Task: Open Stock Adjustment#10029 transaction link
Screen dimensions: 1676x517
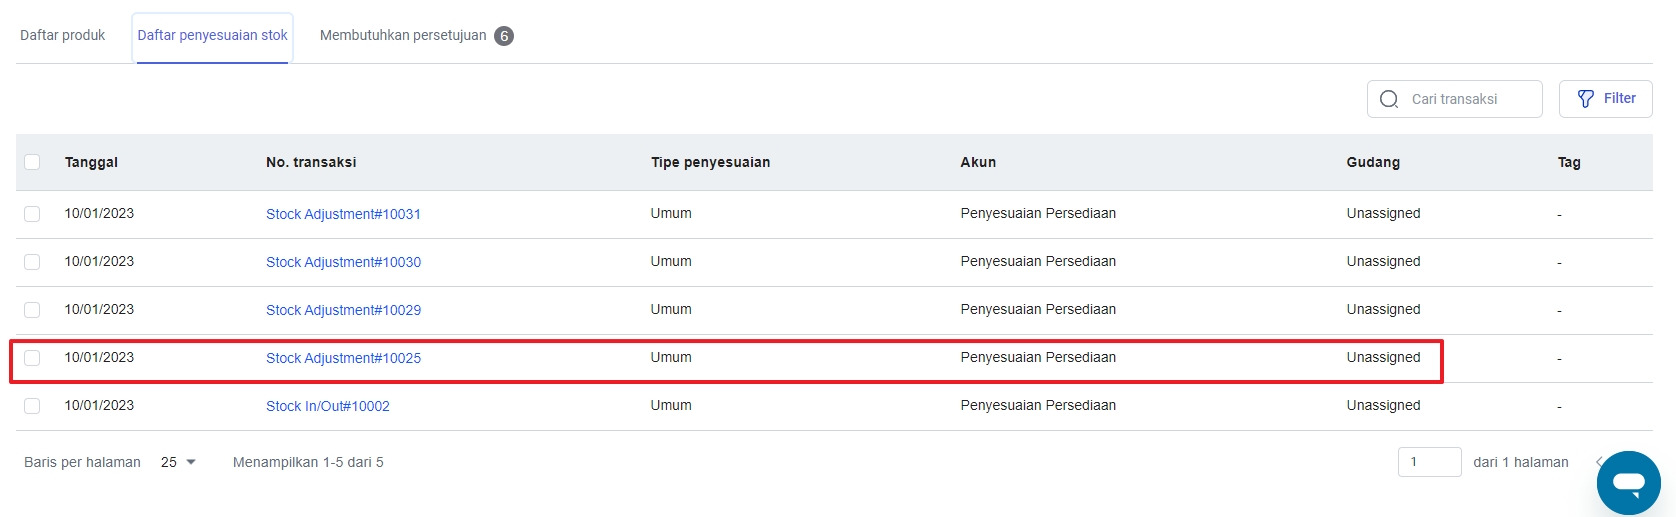Action: 343,310
